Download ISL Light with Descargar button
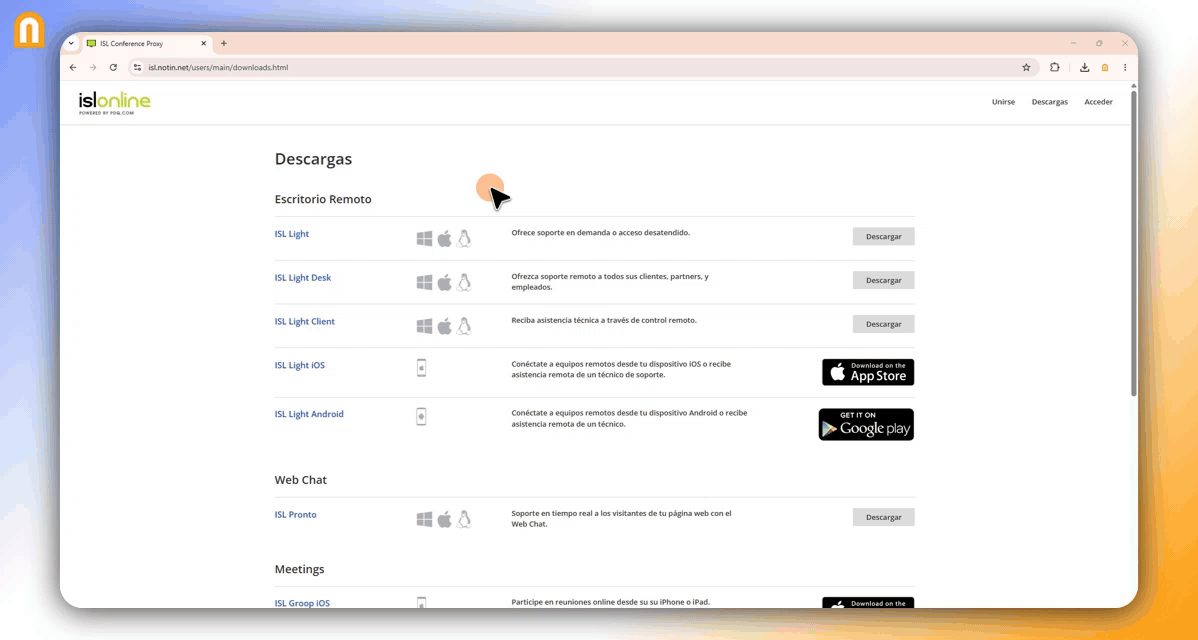 (x=883, y=236)
